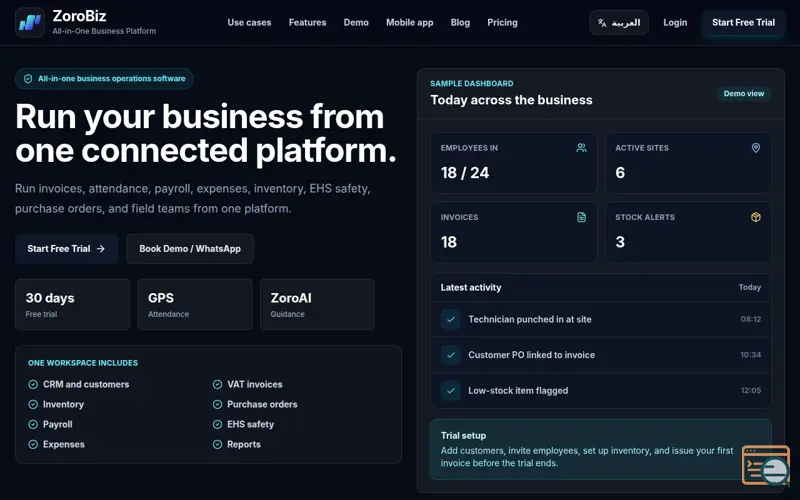Click the check circle next to VAT invoices
800x500 pixels.
click(x=217, y=384)
